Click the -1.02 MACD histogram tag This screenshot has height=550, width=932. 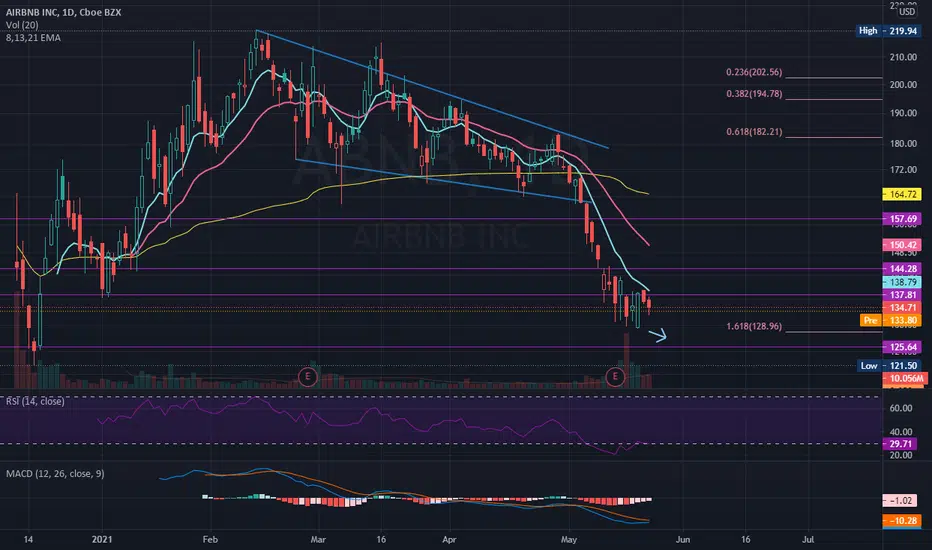(900, 501)
